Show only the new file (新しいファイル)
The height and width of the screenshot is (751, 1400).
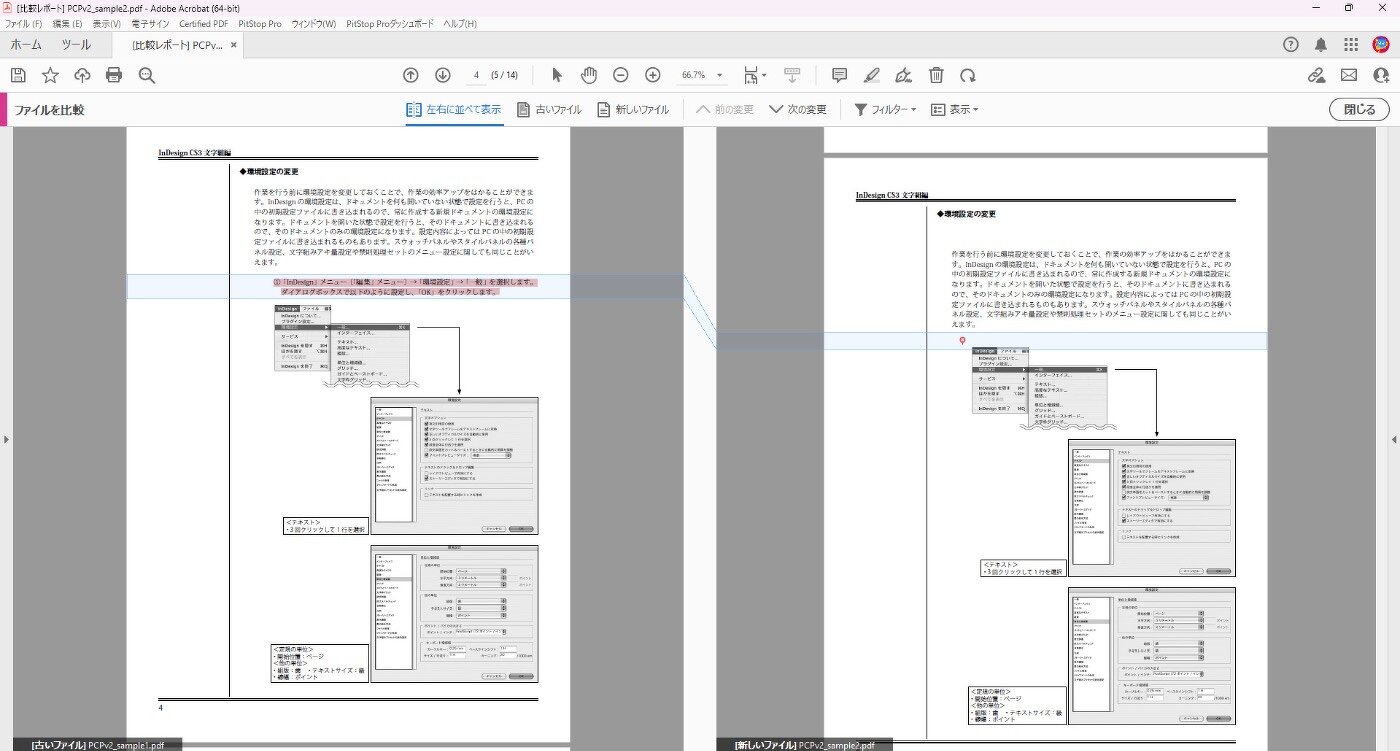pos(632,110)
